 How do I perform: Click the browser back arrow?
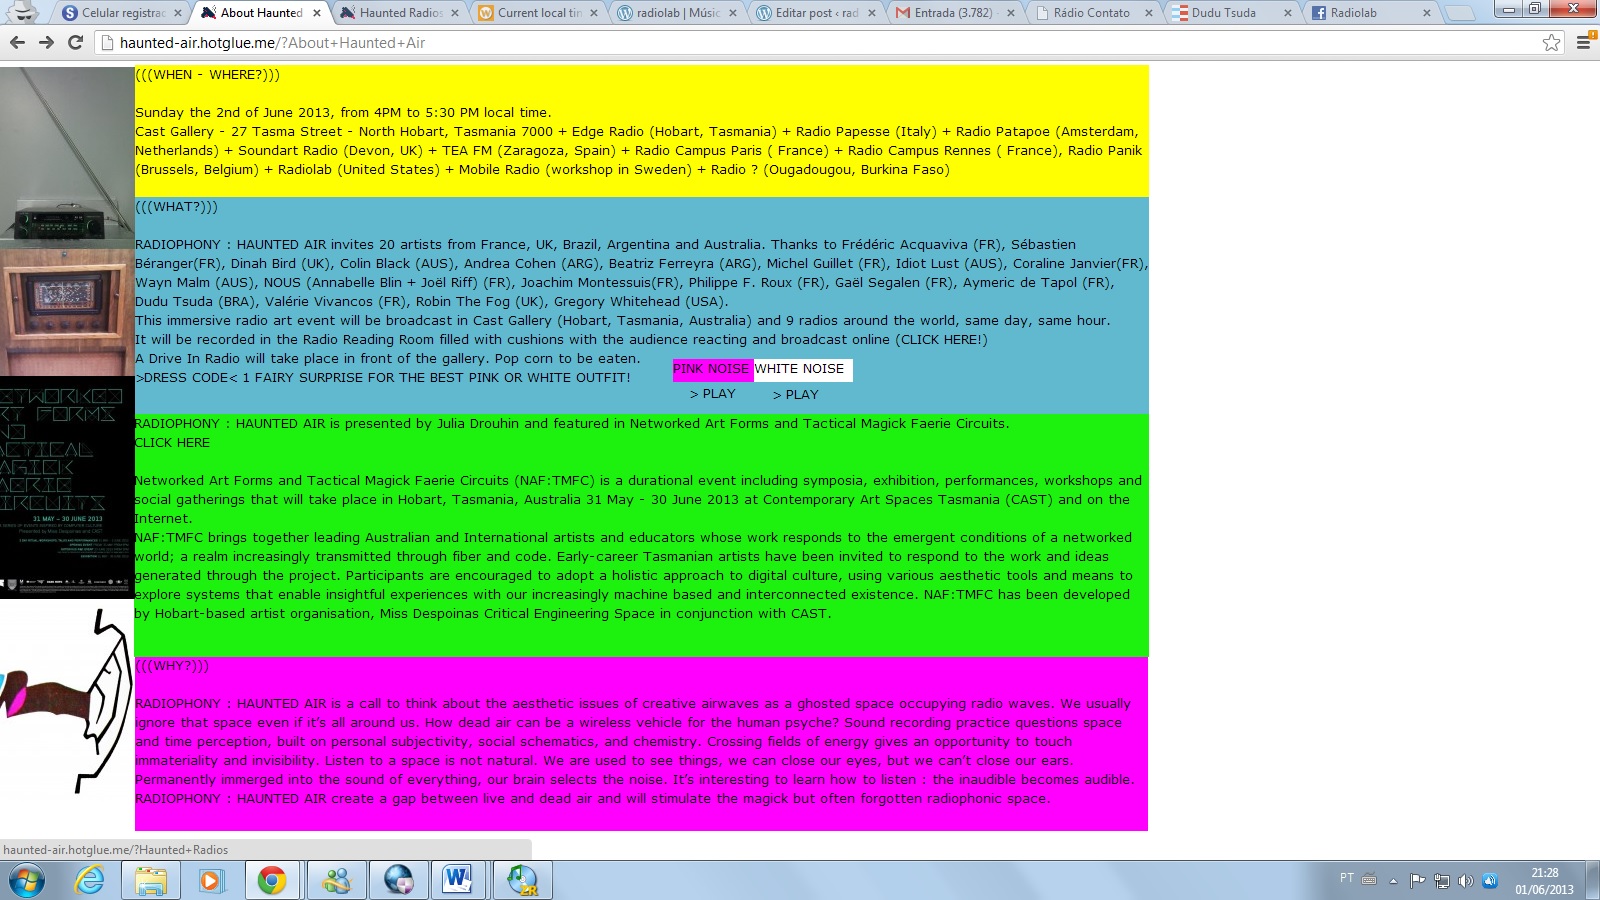(17, 43)
